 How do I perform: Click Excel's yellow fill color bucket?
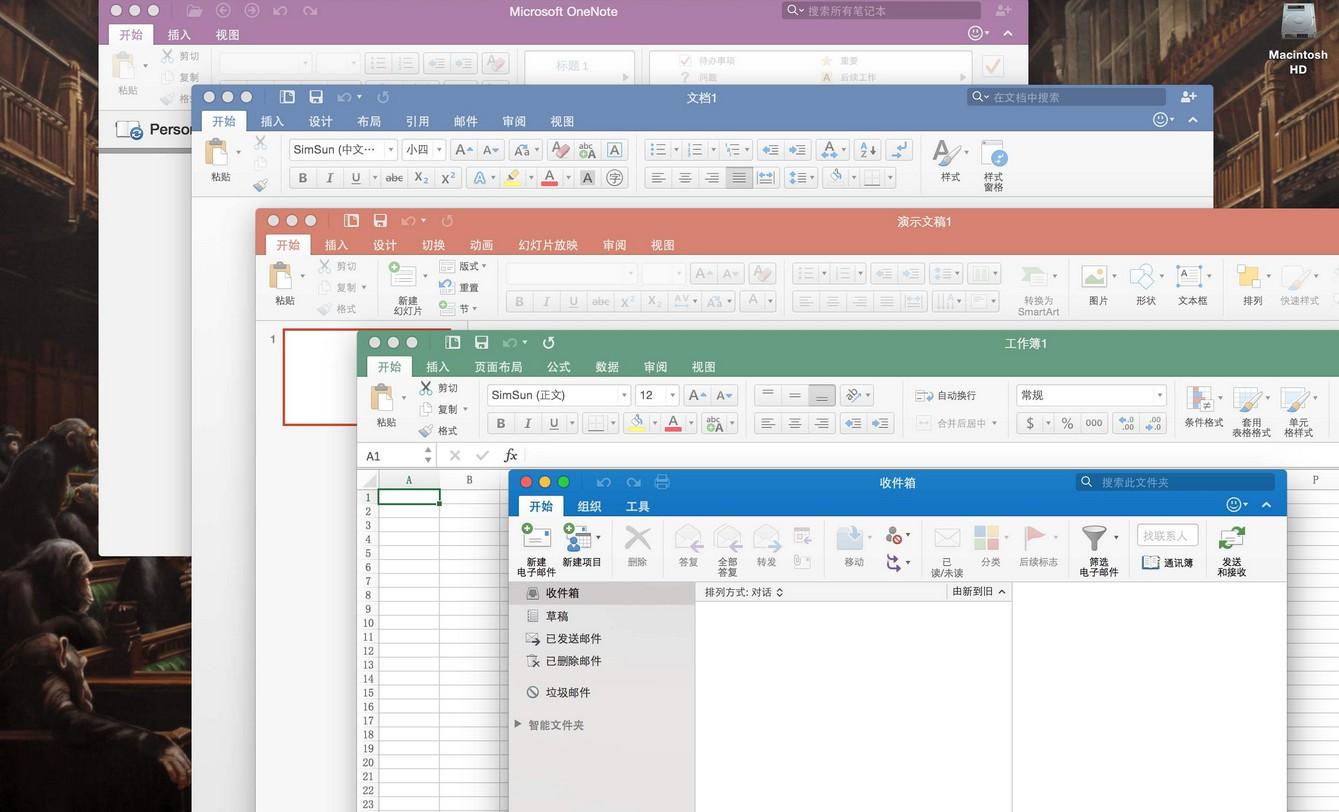coord(635,423)
